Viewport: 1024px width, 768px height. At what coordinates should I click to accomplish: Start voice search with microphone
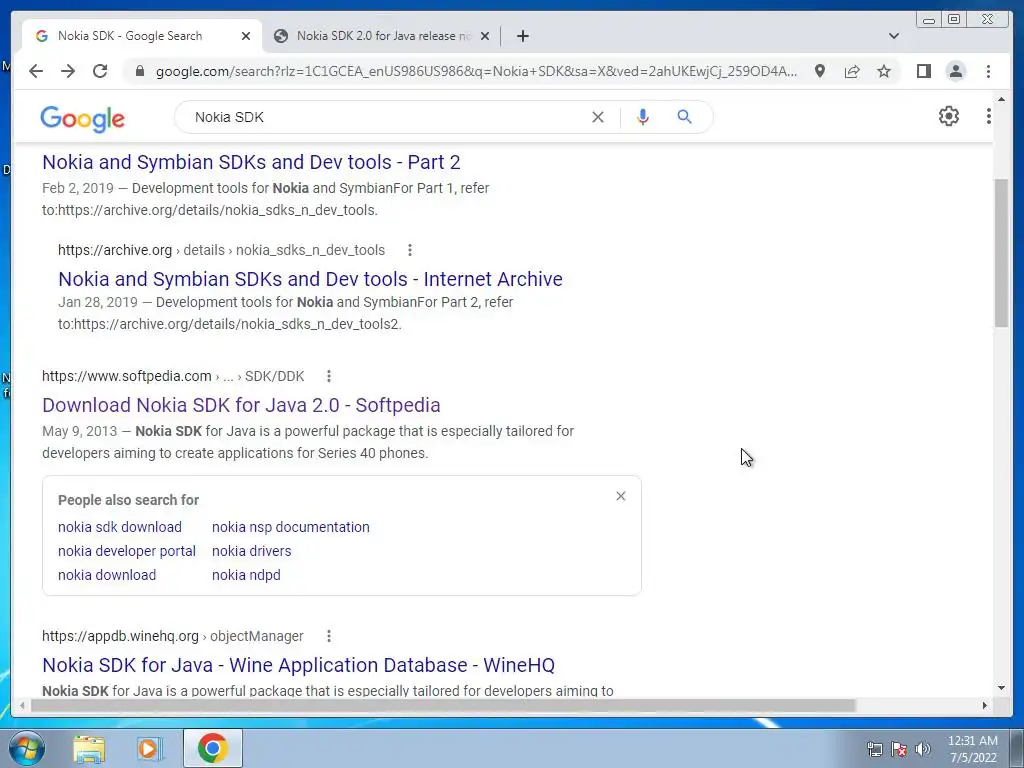tap(643, 117)
